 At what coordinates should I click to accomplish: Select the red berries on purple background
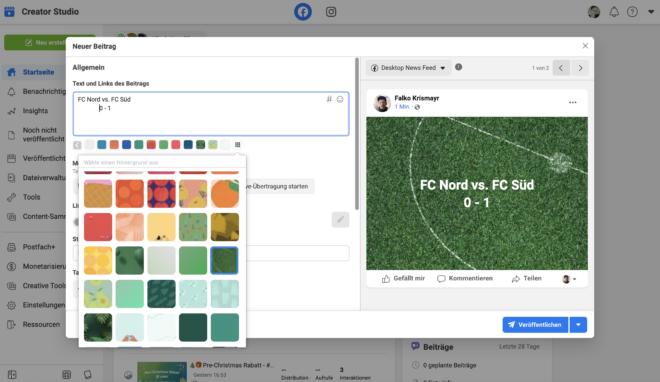161,194
